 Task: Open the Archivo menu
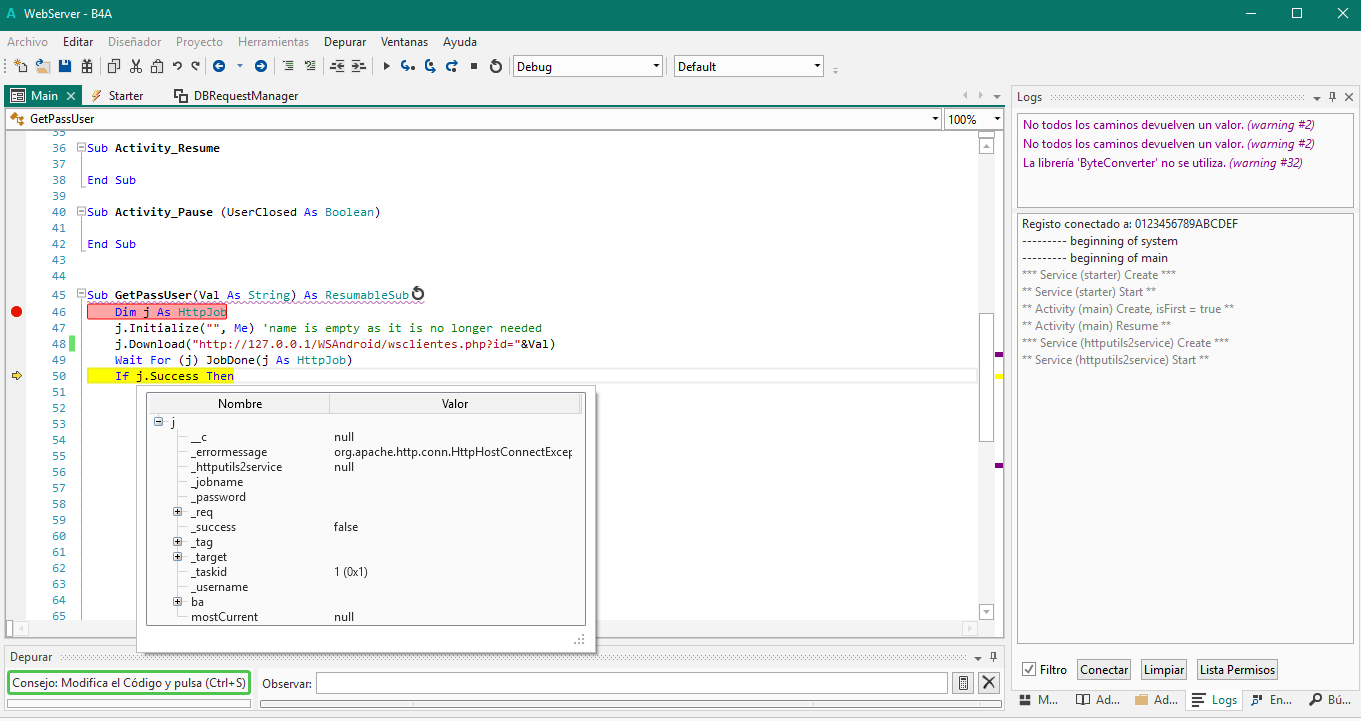[x=27, y=42]
